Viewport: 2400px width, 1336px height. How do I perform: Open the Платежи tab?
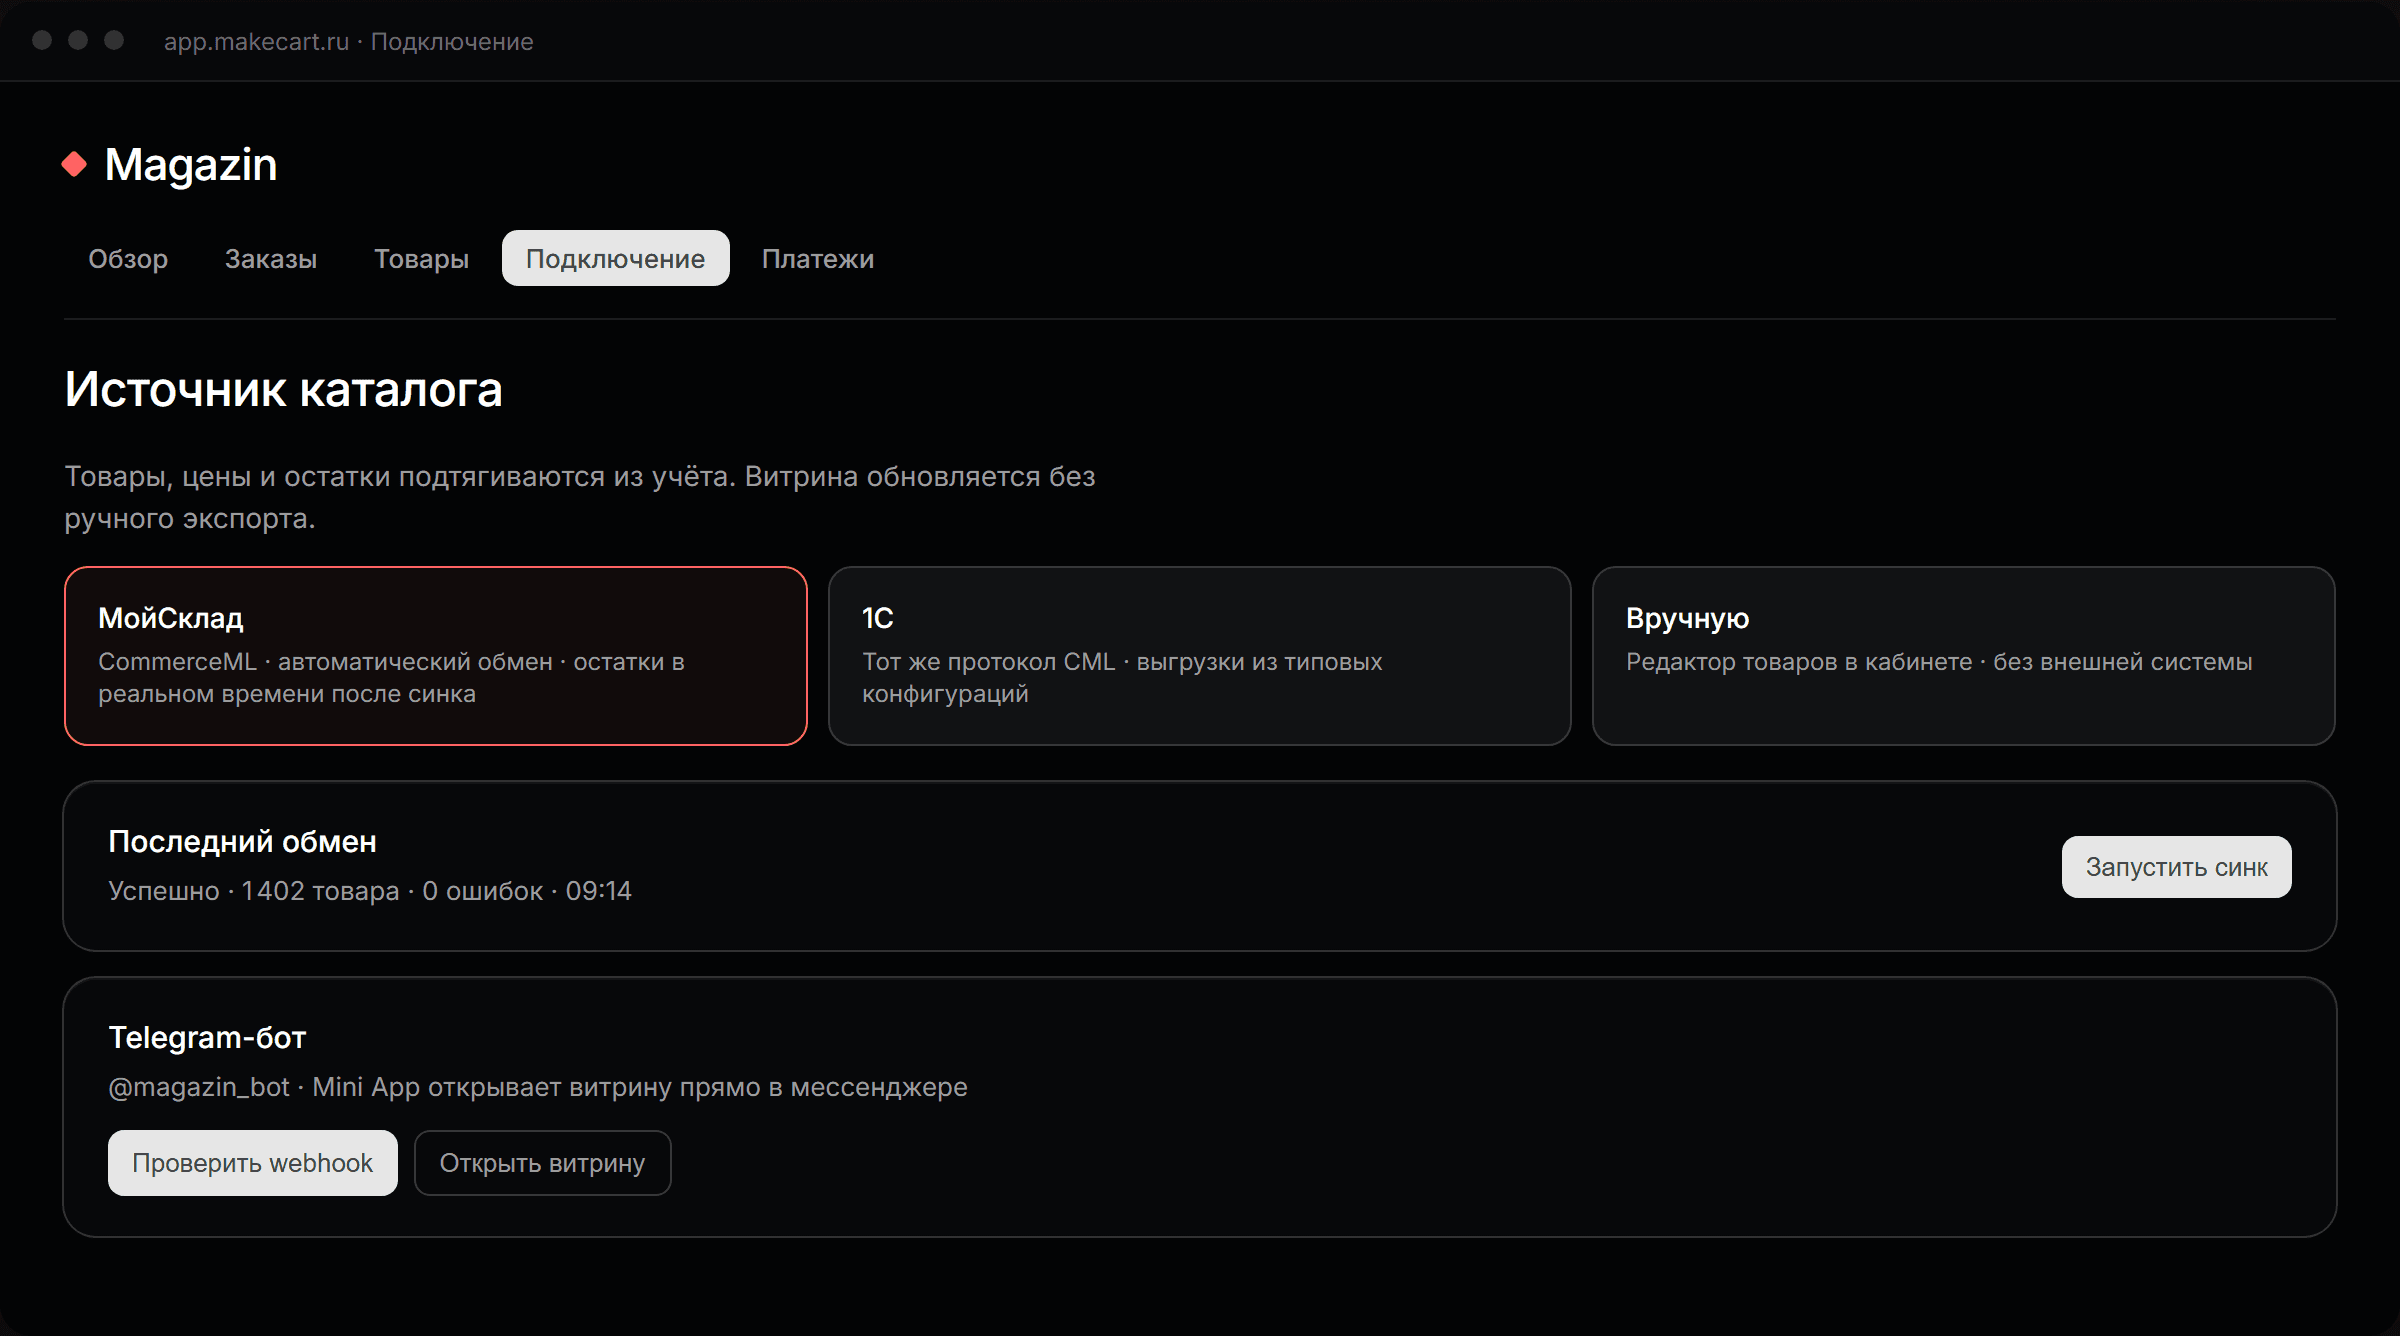tap(818, 259)
